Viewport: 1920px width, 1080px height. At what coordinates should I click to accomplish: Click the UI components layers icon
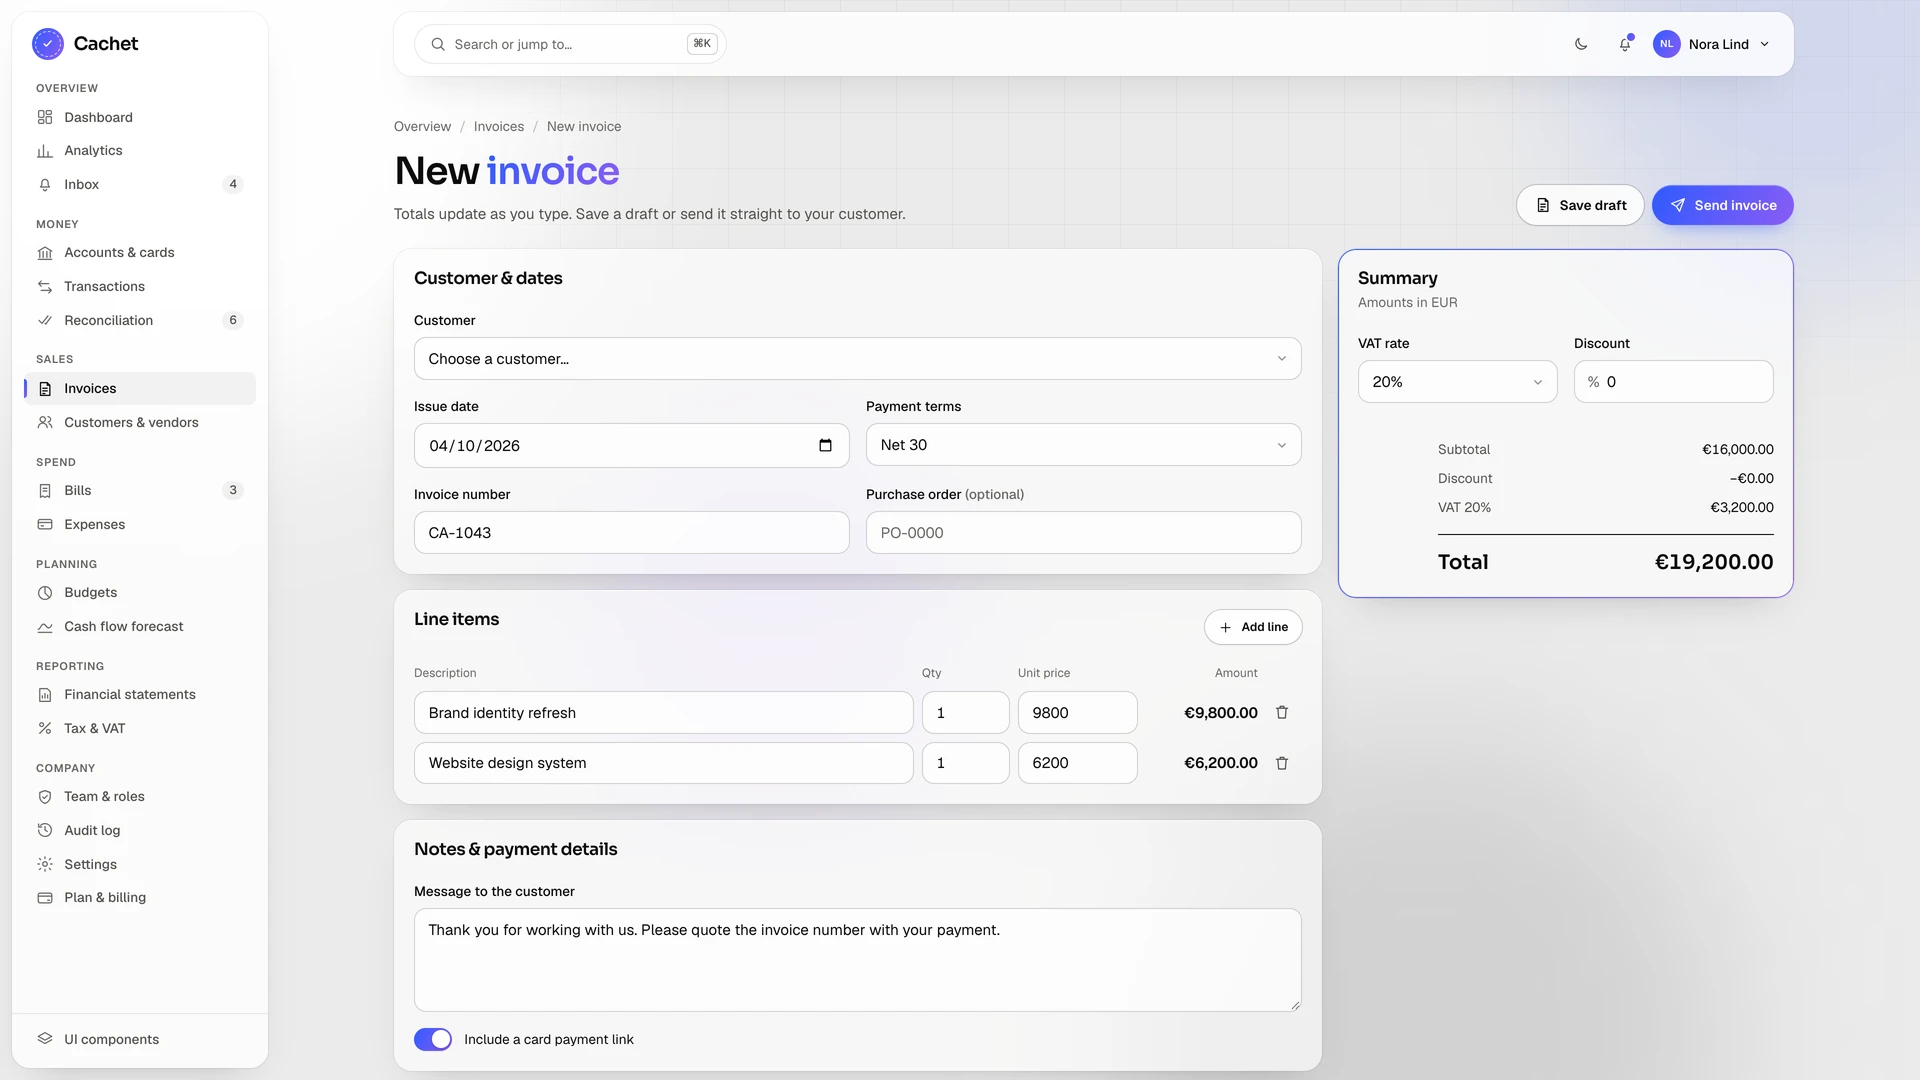(45, 1039)
